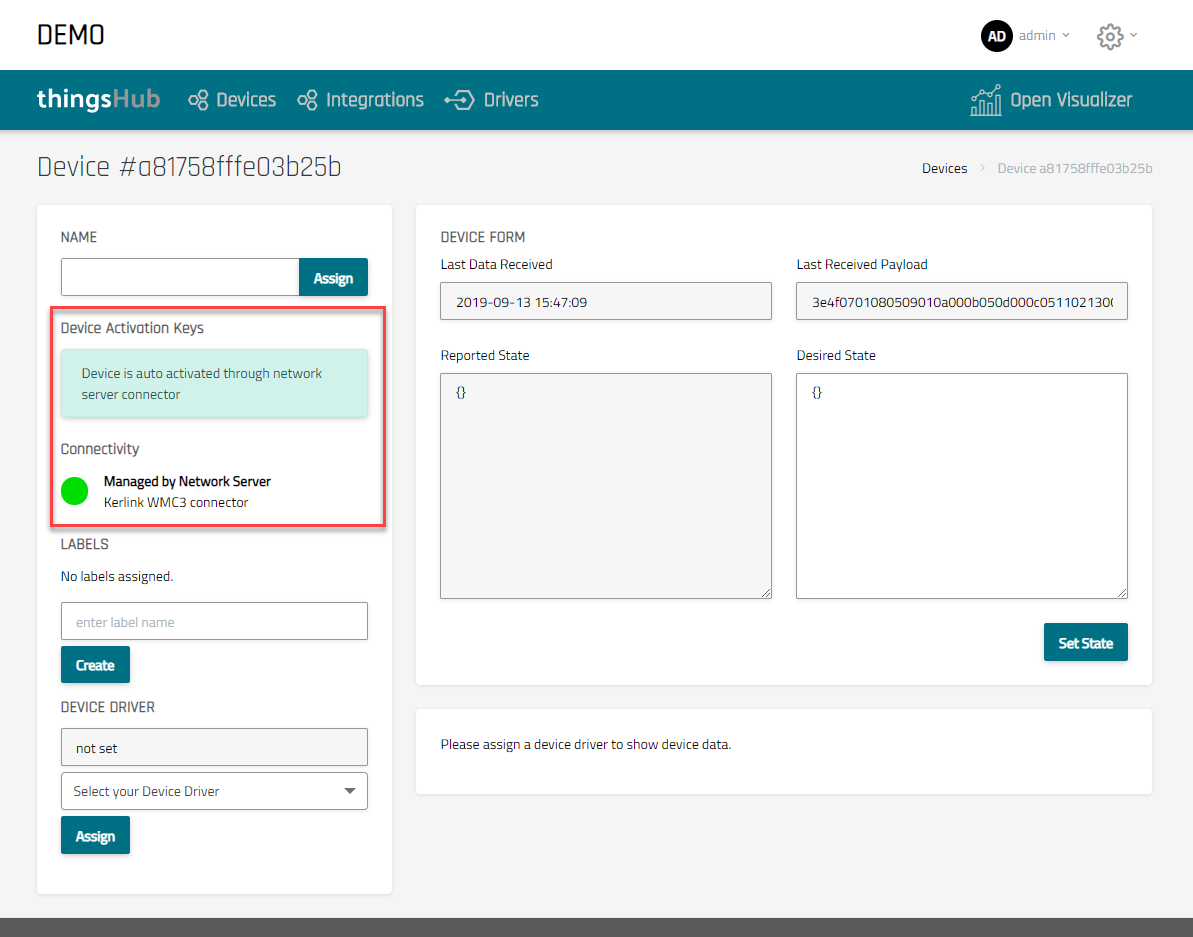Click the Devices breadcrumb link
Image resolution: width=1193 pixels, height=937 pixels.
[x=944, y=168]
